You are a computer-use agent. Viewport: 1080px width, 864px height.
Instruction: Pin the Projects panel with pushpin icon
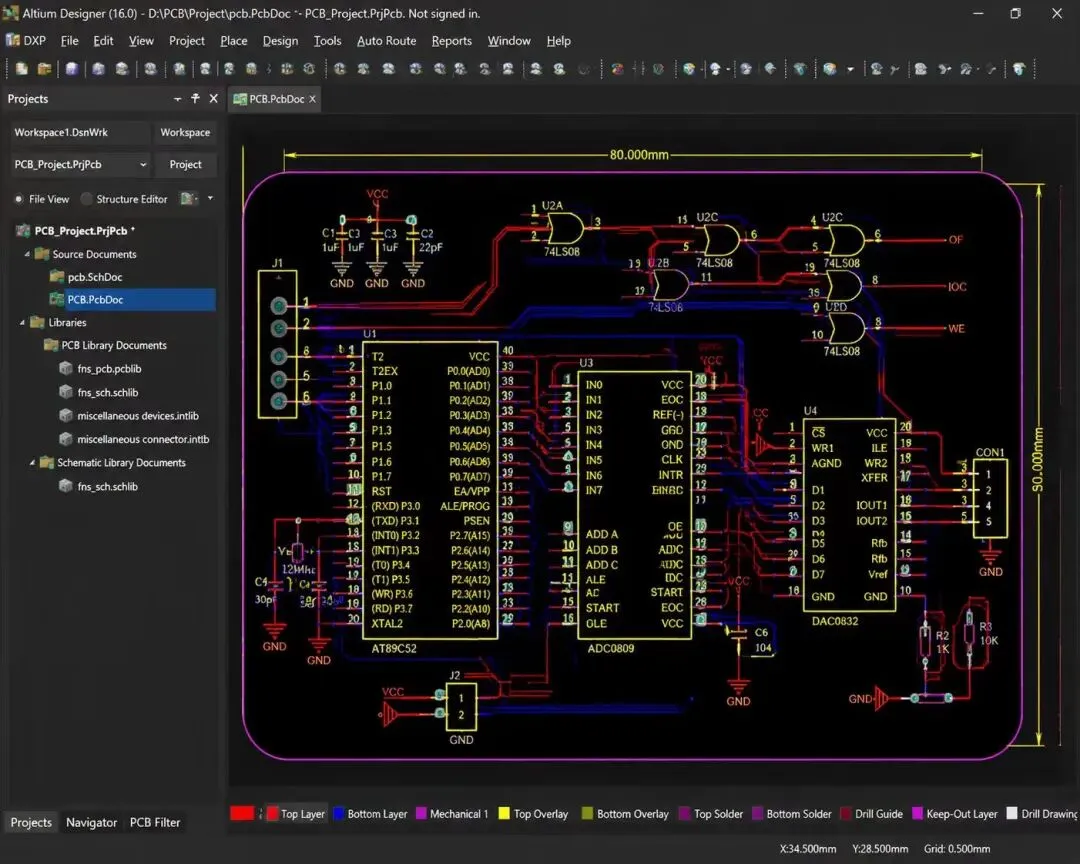click(x=195, y=99)
